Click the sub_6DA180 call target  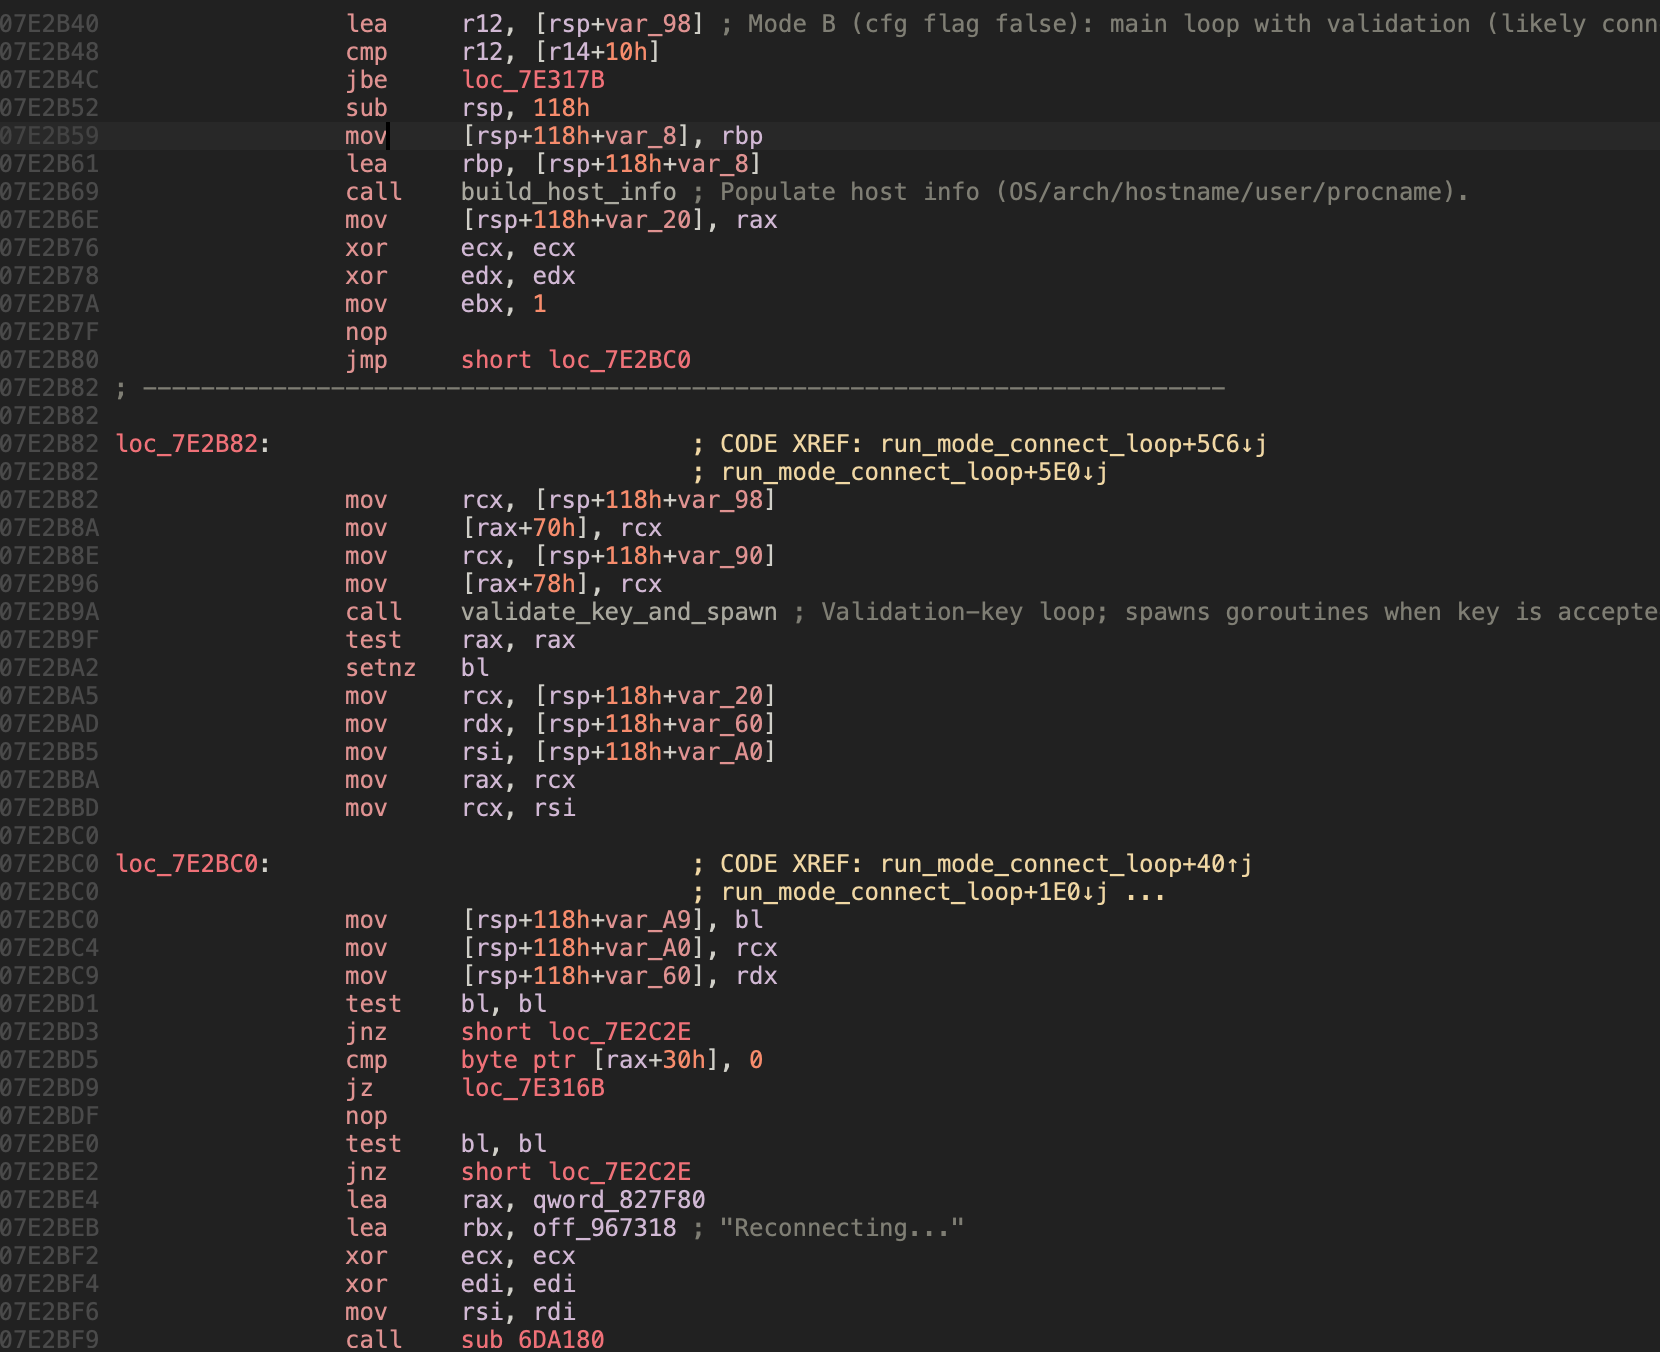532,1339
